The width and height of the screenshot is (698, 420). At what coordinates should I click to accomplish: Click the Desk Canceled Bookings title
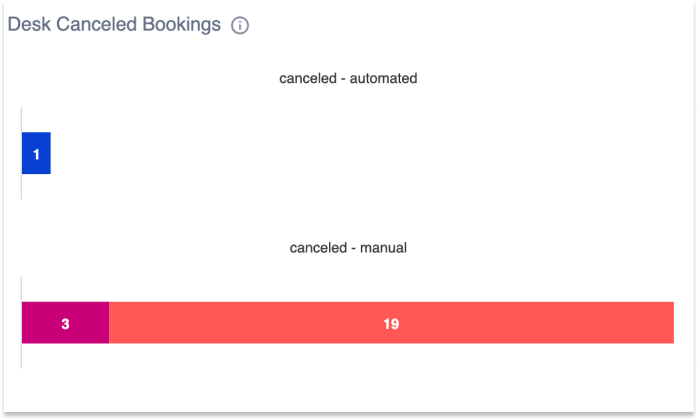tap(114, 25)
